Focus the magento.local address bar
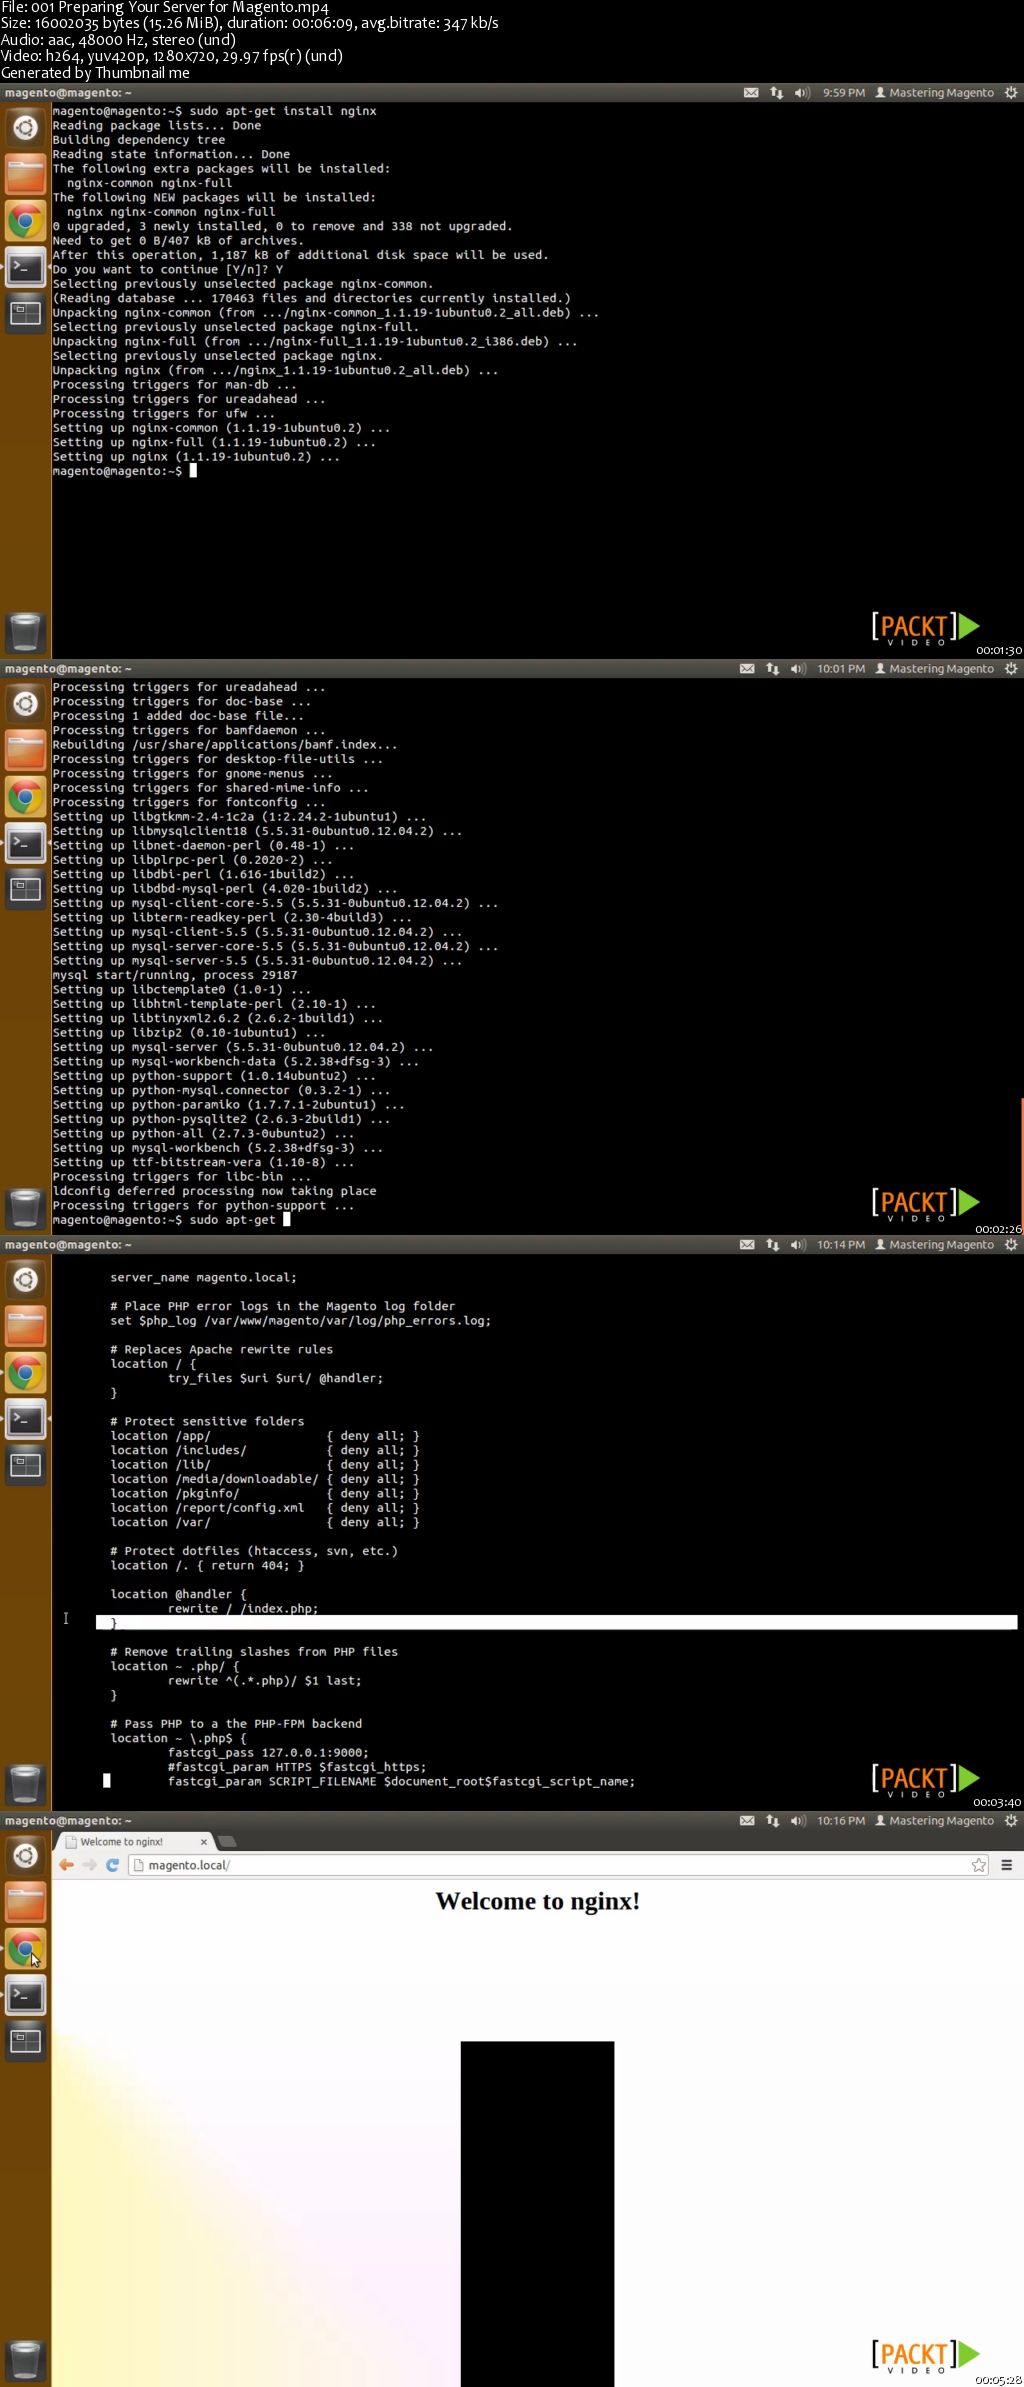 click(559, 1865)
